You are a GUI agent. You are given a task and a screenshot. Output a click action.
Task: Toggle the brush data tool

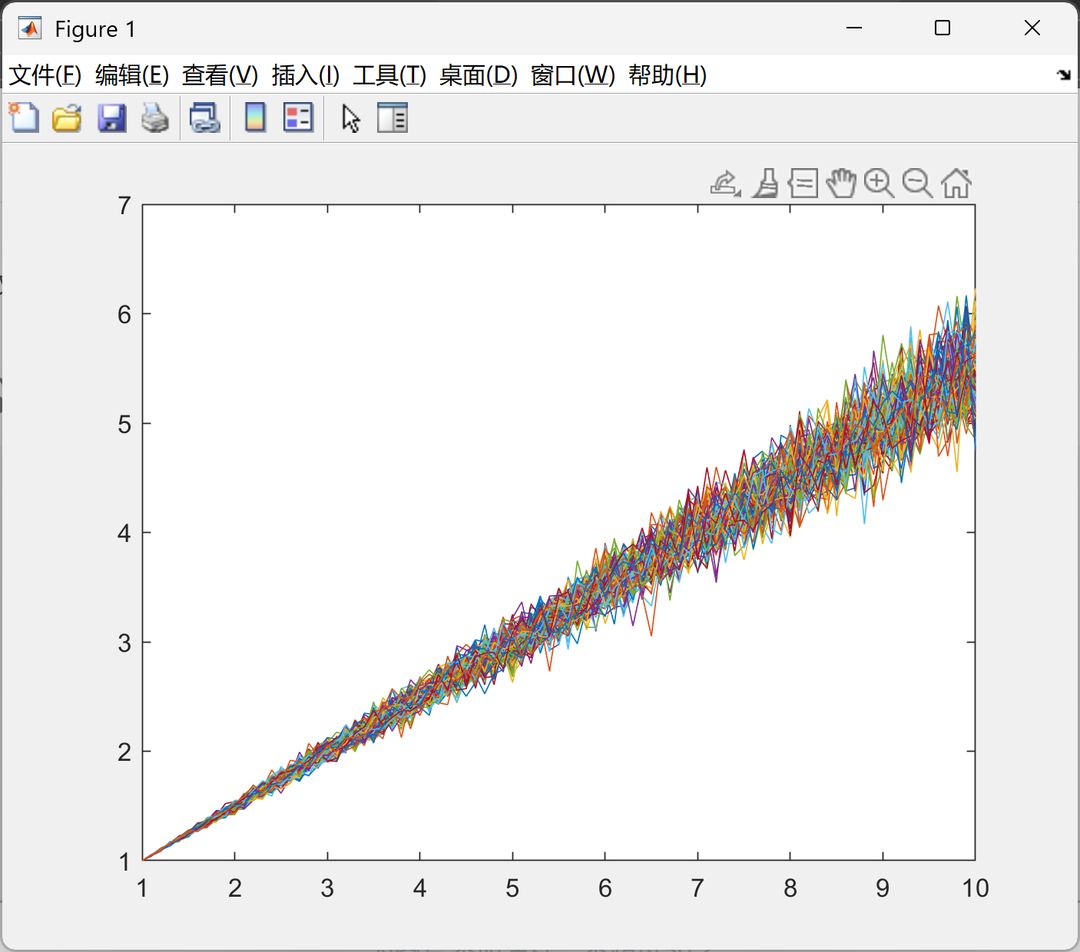coord(765,184)
